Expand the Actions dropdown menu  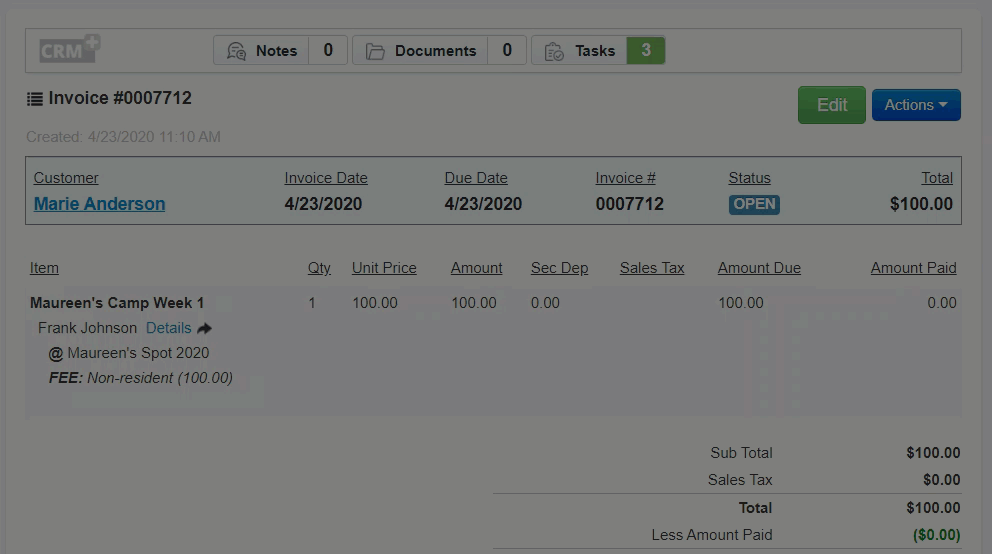(916, 105)
